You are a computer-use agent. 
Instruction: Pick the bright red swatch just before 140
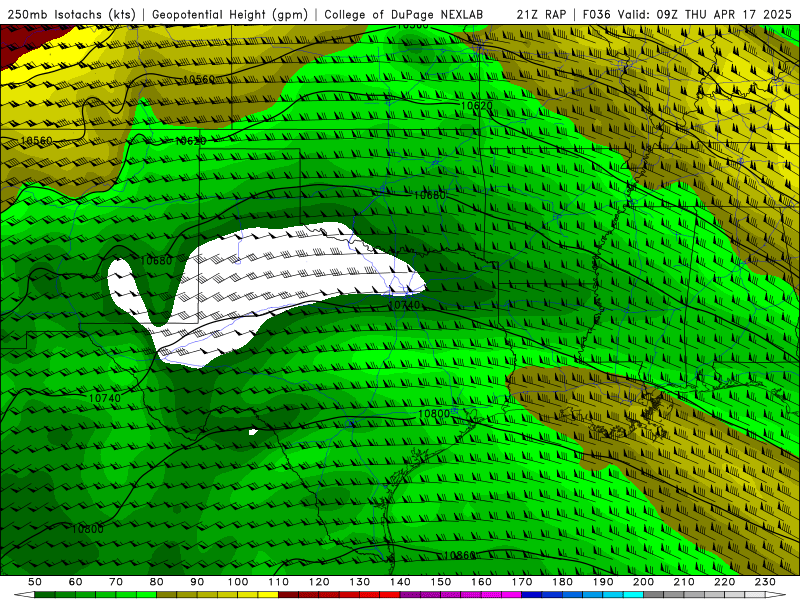(390, 594)
